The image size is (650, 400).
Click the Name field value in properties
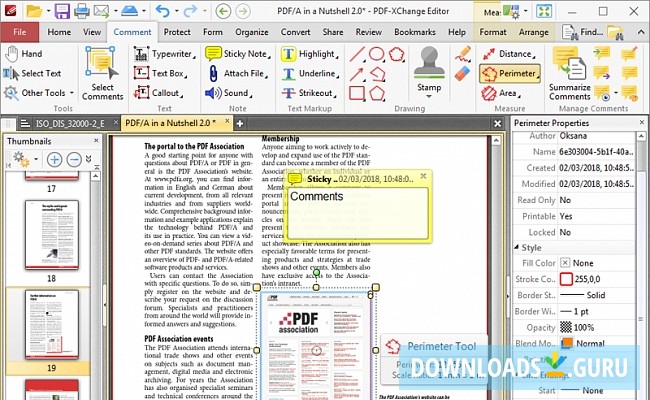(596, 152)
